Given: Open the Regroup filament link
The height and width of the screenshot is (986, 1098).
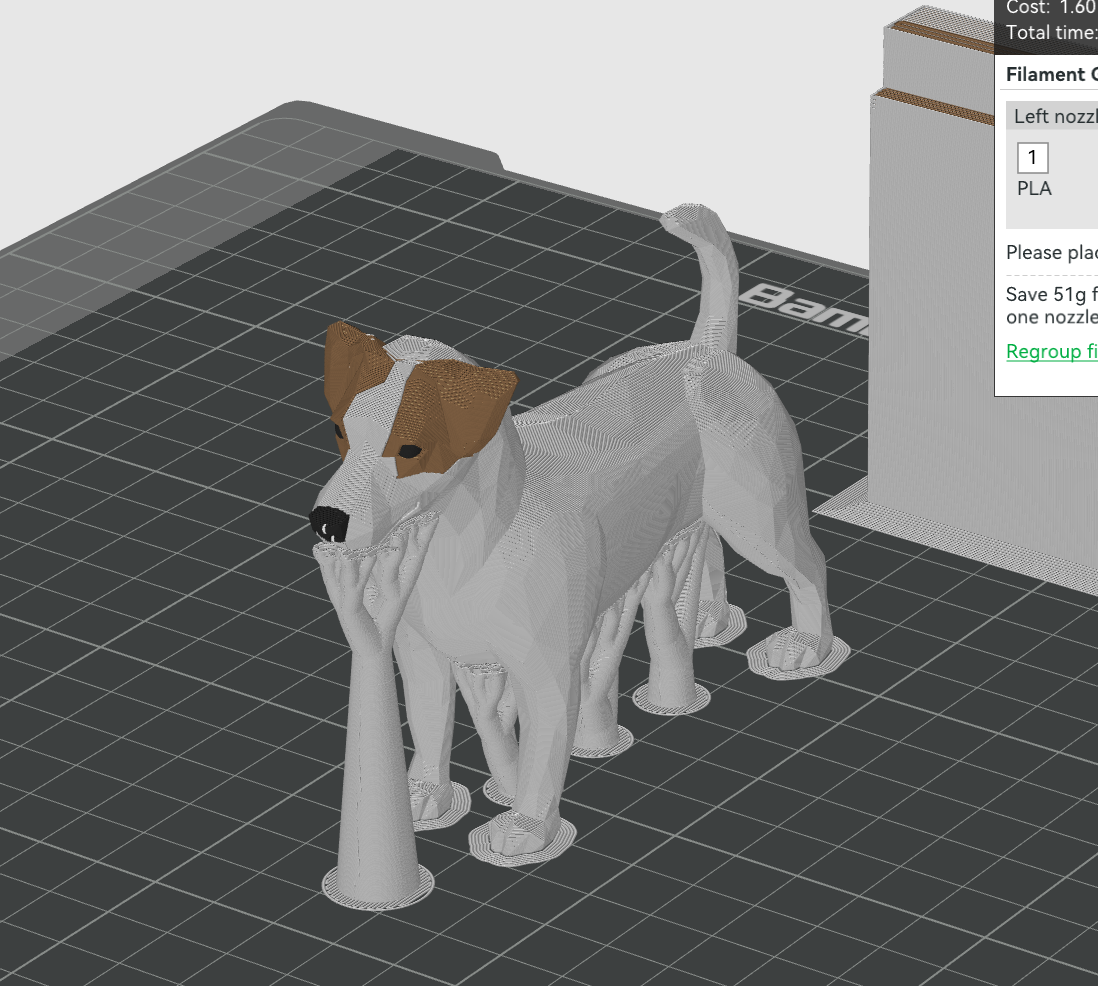Looking at the screenshot, I should point(1052,351).
